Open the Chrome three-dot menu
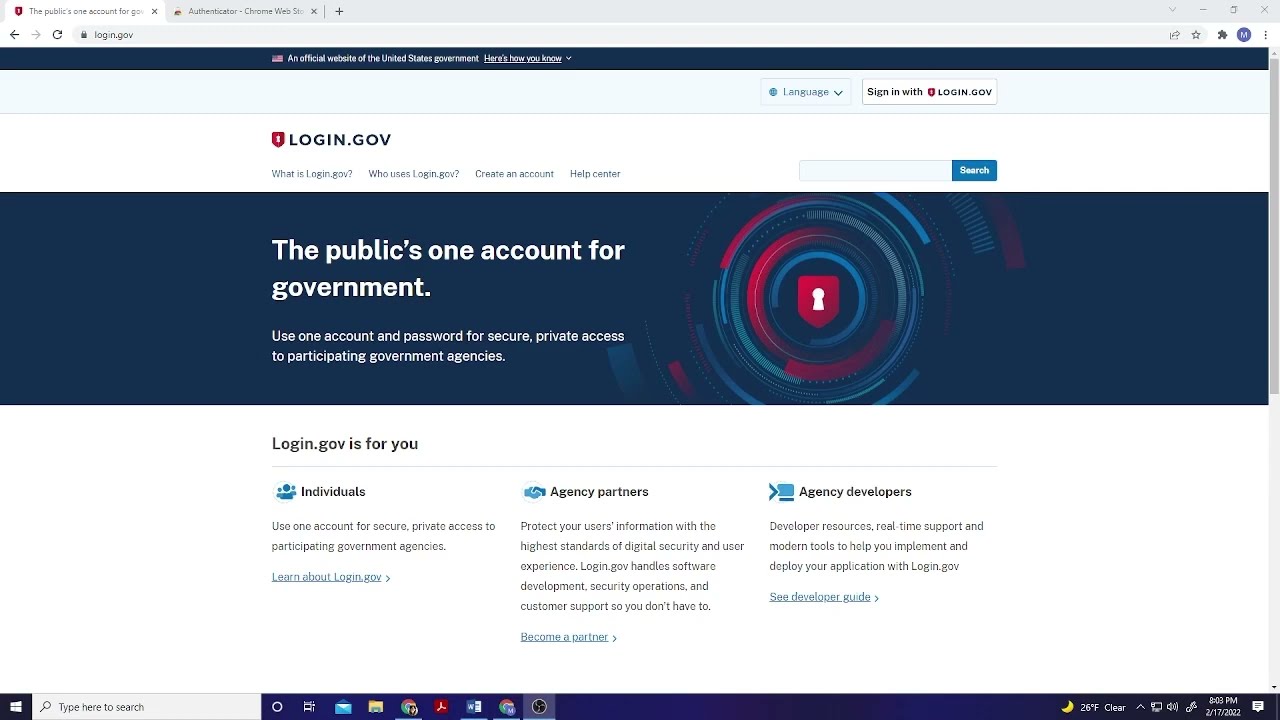This screenshot has height=720, width=1280. (x=1266, y=35)
